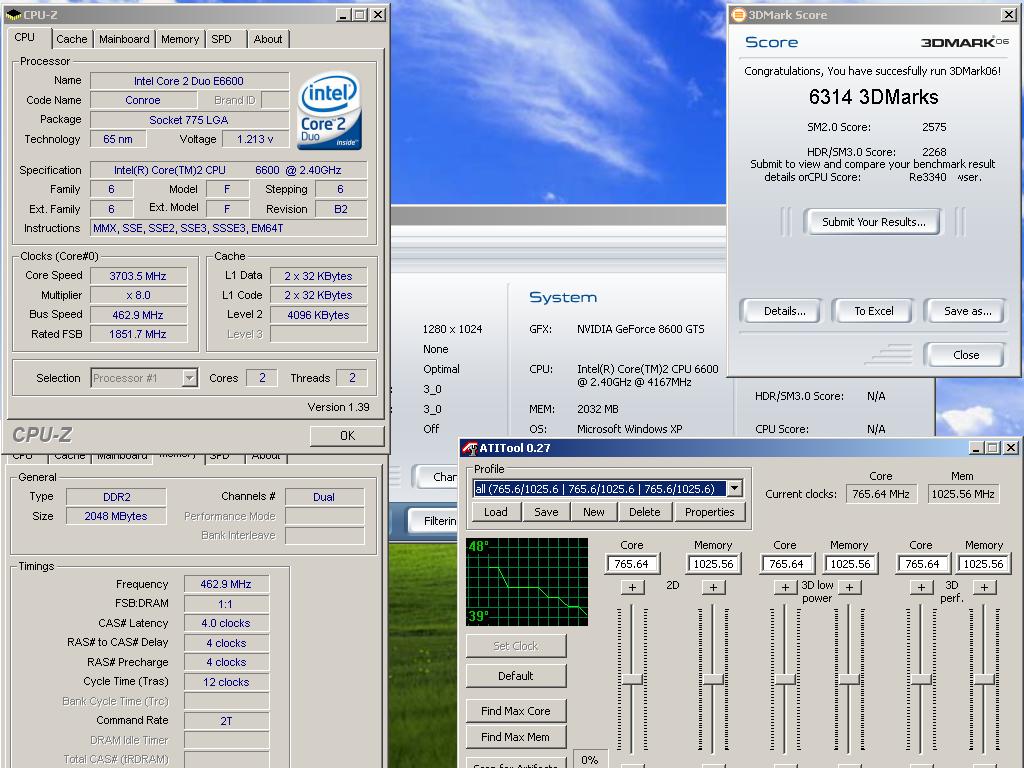1024x768 pixels.
Task: Select the SPD tab in CPU-Z
Action: tap(221, 39)
